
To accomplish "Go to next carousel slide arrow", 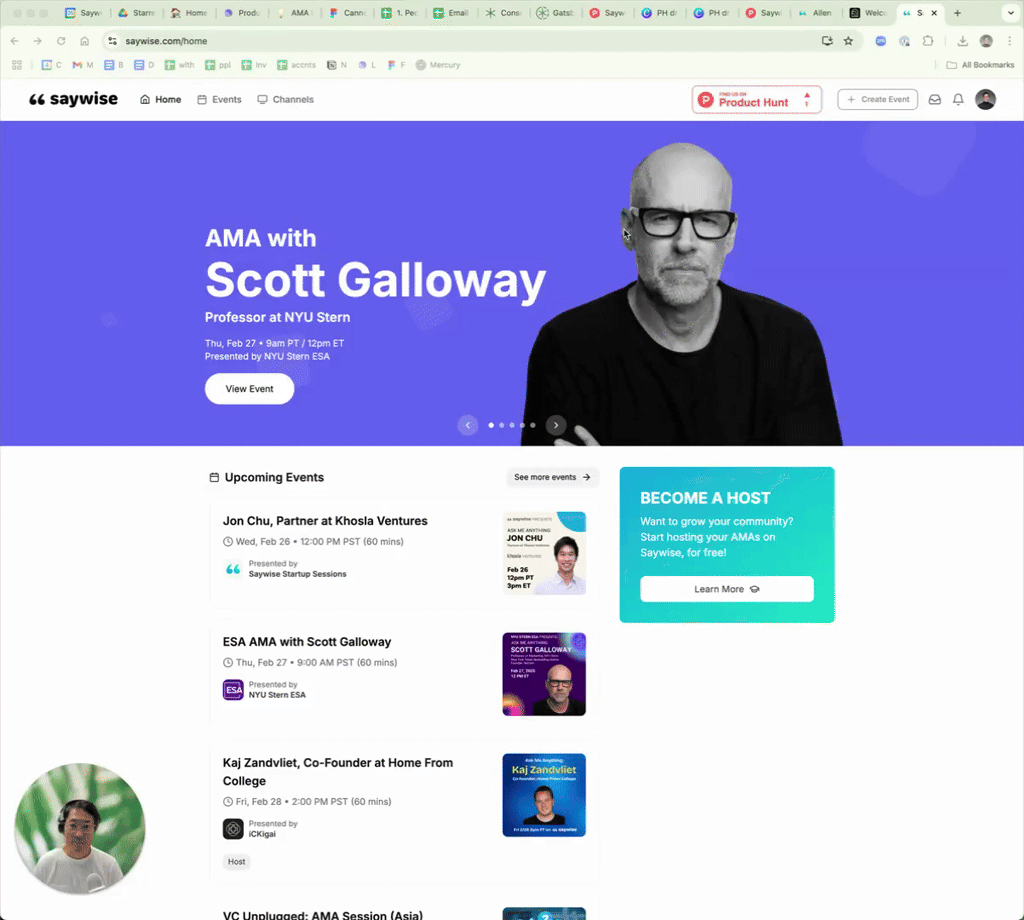I will 556,425.
